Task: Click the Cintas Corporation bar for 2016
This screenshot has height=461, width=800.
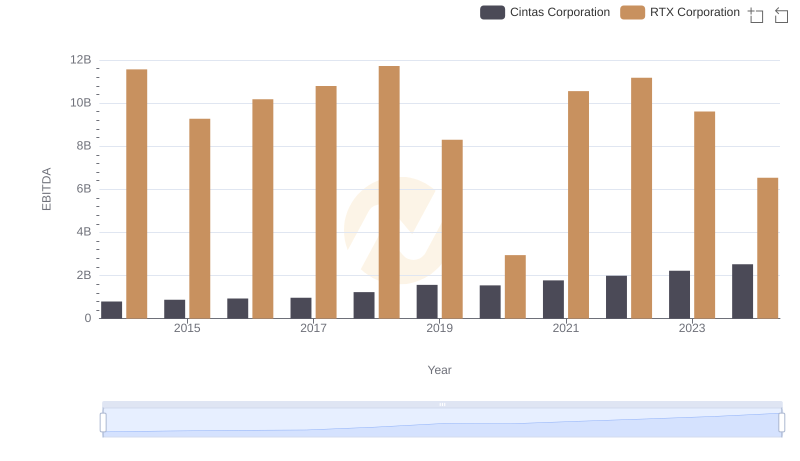Action: 238,309
